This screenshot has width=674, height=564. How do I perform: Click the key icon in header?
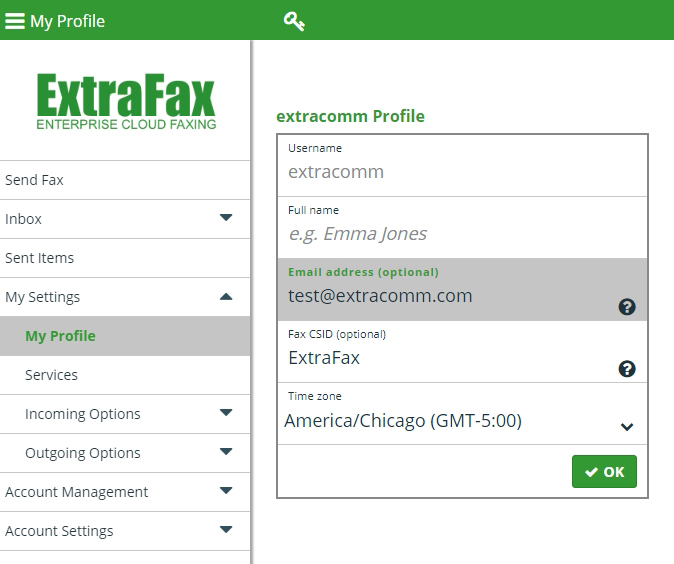(x=294, y=21)
